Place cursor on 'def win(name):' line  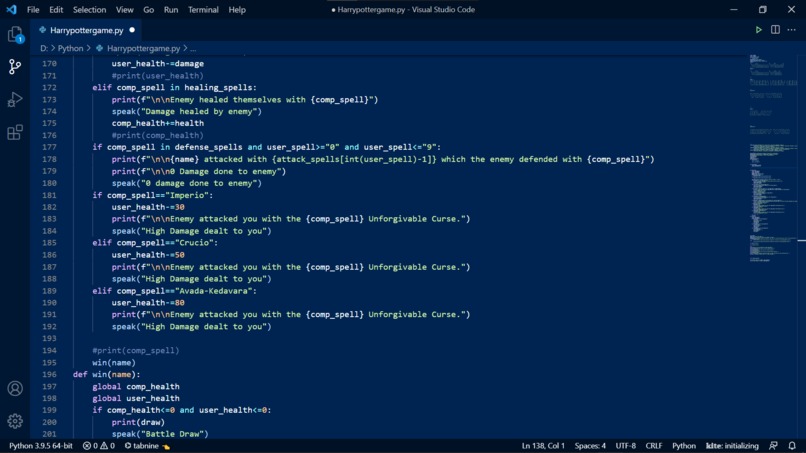coord(106,374)
